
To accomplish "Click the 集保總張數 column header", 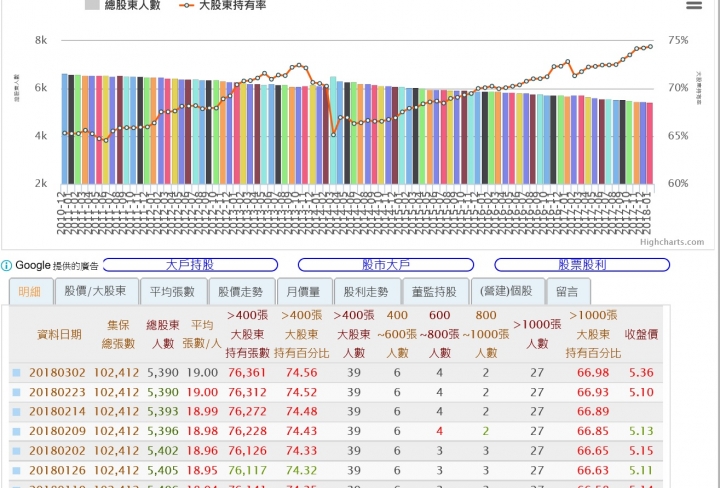I will coord(118,335).
